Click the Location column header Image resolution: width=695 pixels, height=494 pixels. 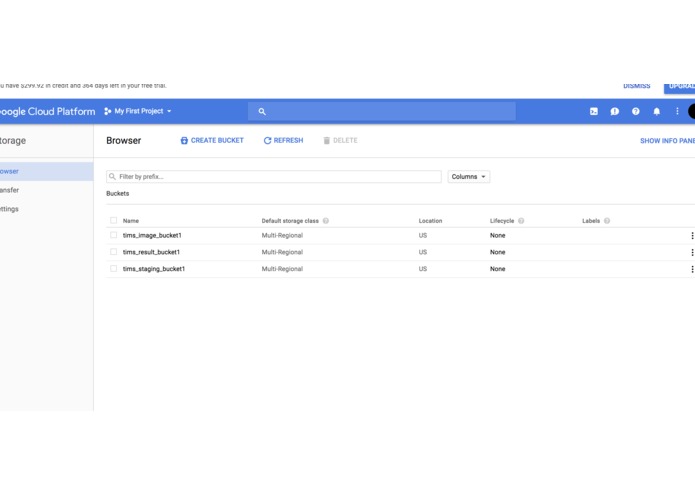pyautogui.click(x=430, y=221)
